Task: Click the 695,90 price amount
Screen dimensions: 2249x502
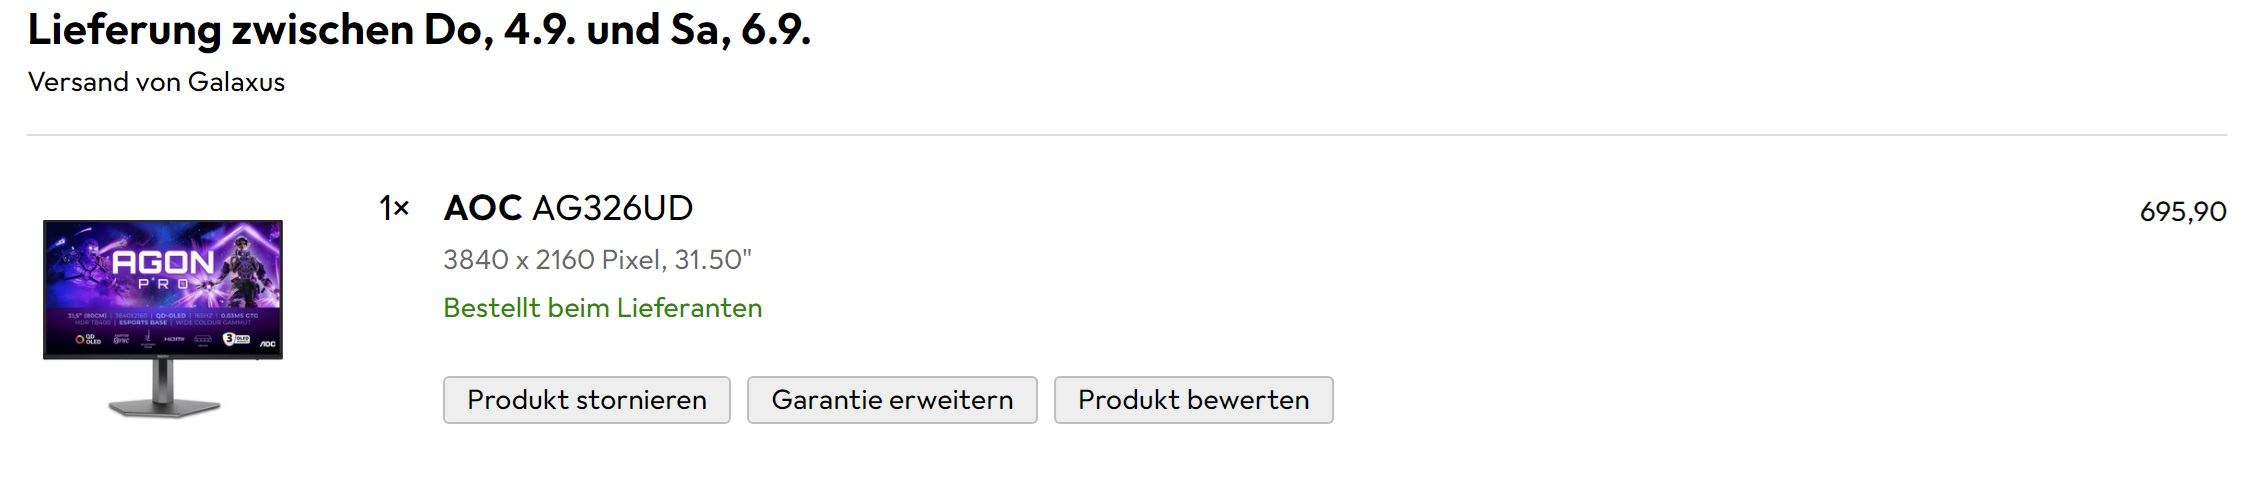Action: tap(2182, 212)
